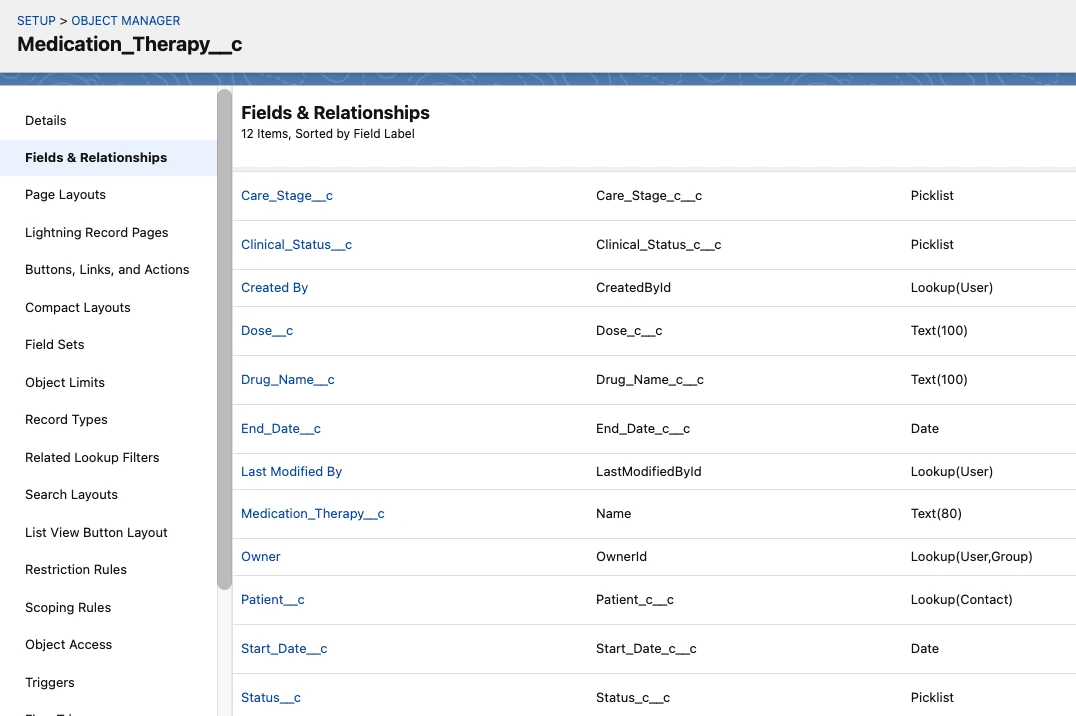Open the SETUP breadcrumb link

coord(36,20)
